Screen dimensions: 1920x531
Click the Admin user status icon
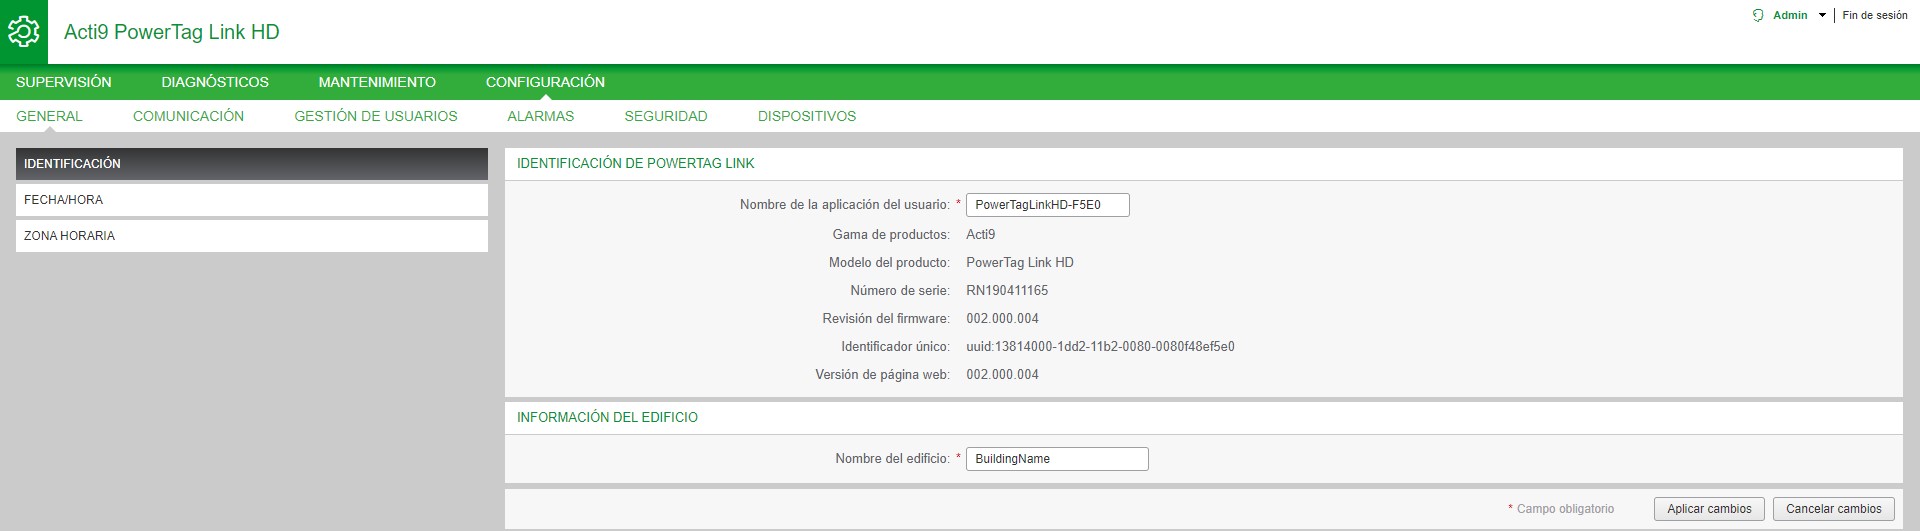coord(1758,15)
